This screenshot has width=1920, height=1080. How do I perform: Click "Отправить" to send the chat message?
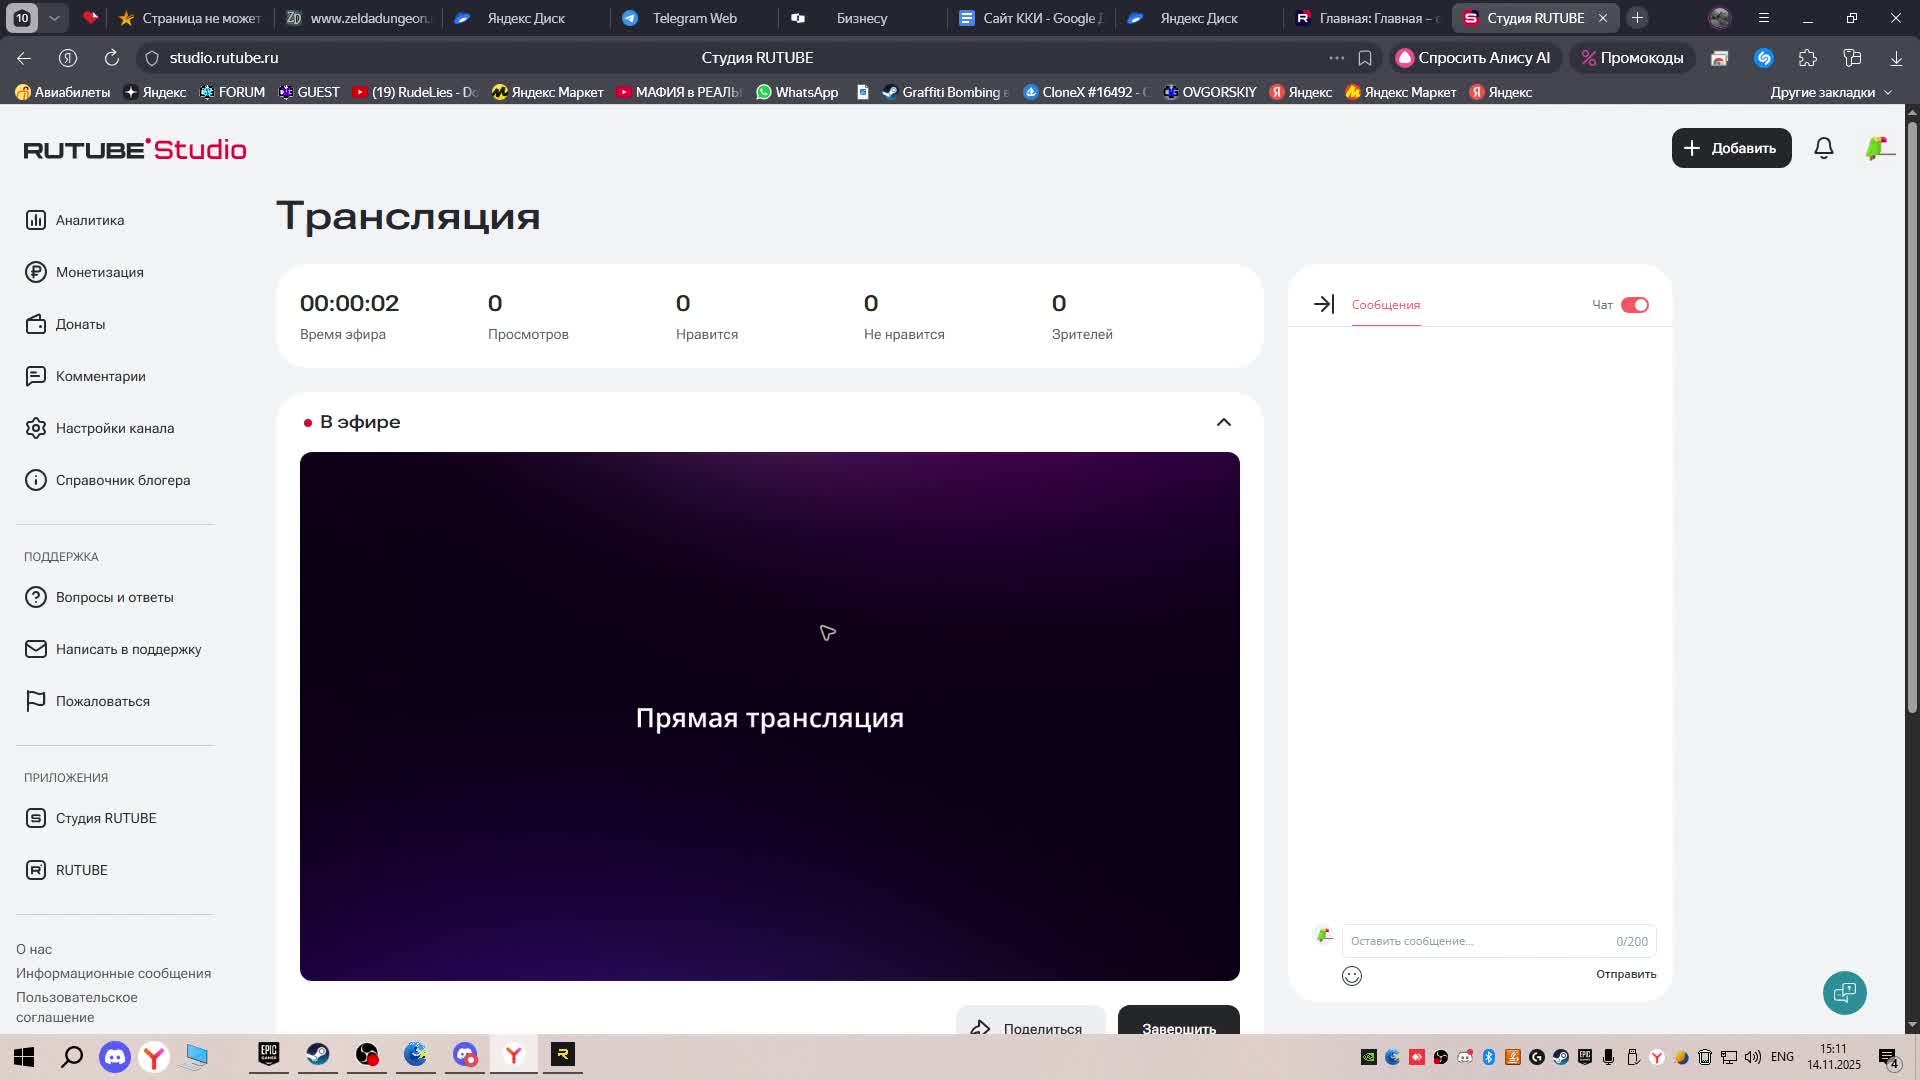1625,974
